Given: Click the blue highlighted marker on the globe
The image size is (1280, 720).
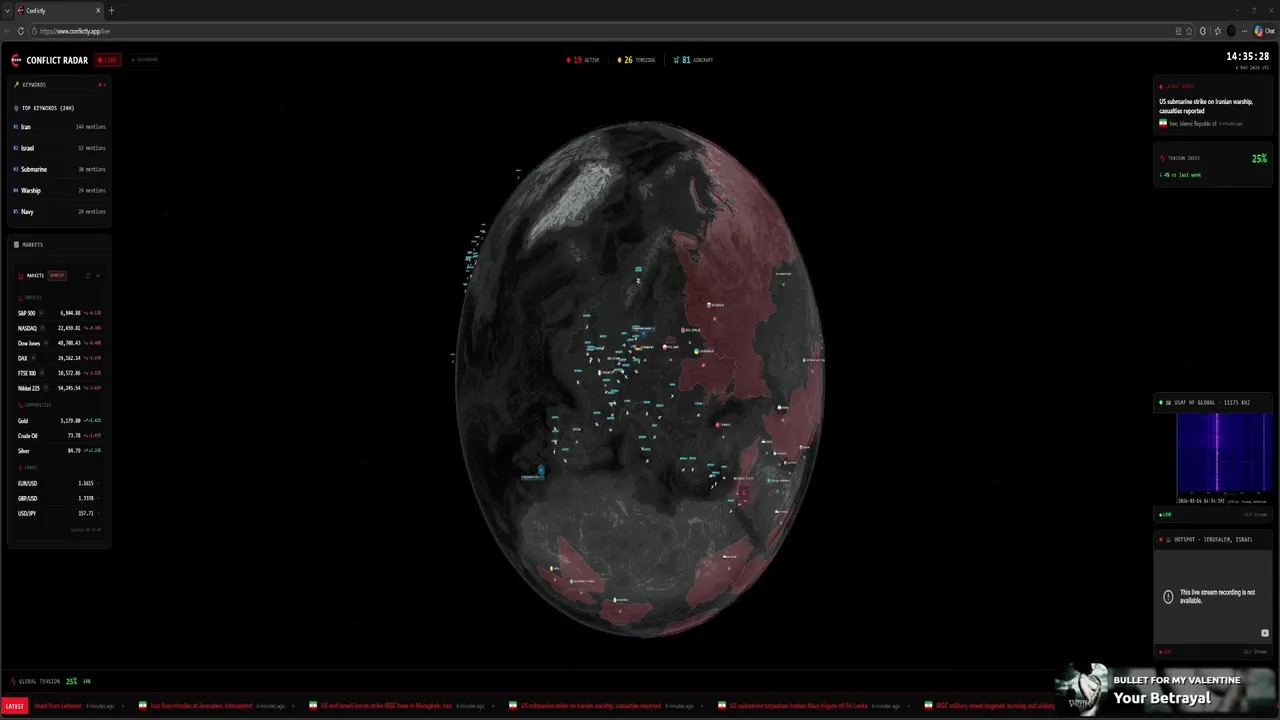Looking at the screenshot, I should (x=541, y=471).
